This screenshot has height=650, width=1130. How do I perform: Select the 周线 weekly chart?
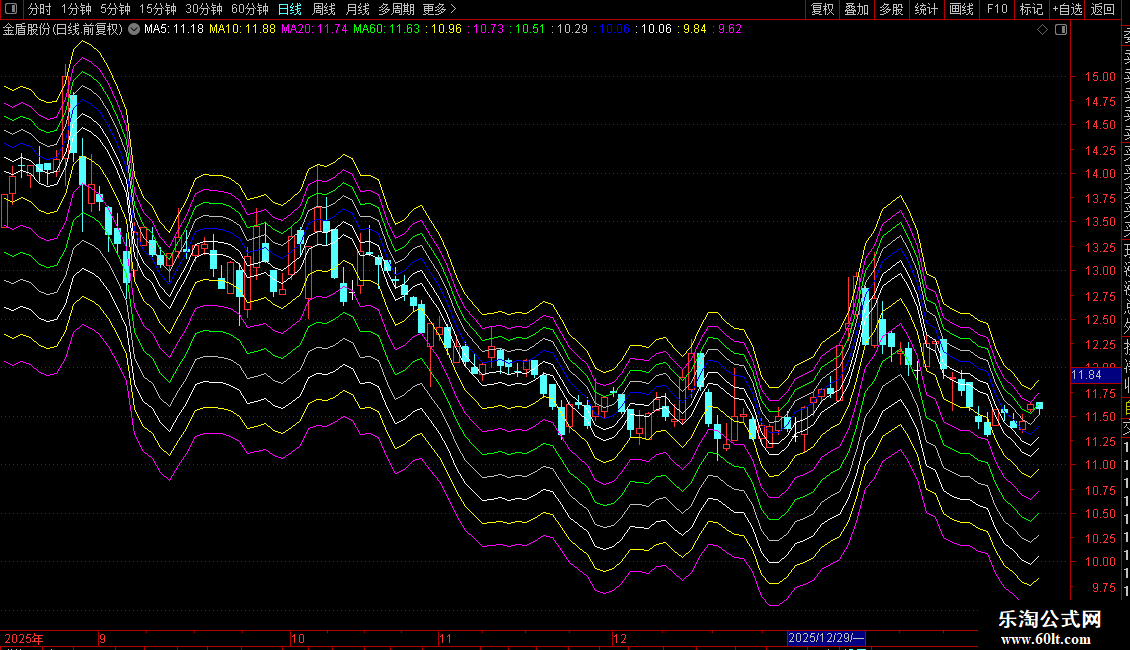click(x=323, y=9)
